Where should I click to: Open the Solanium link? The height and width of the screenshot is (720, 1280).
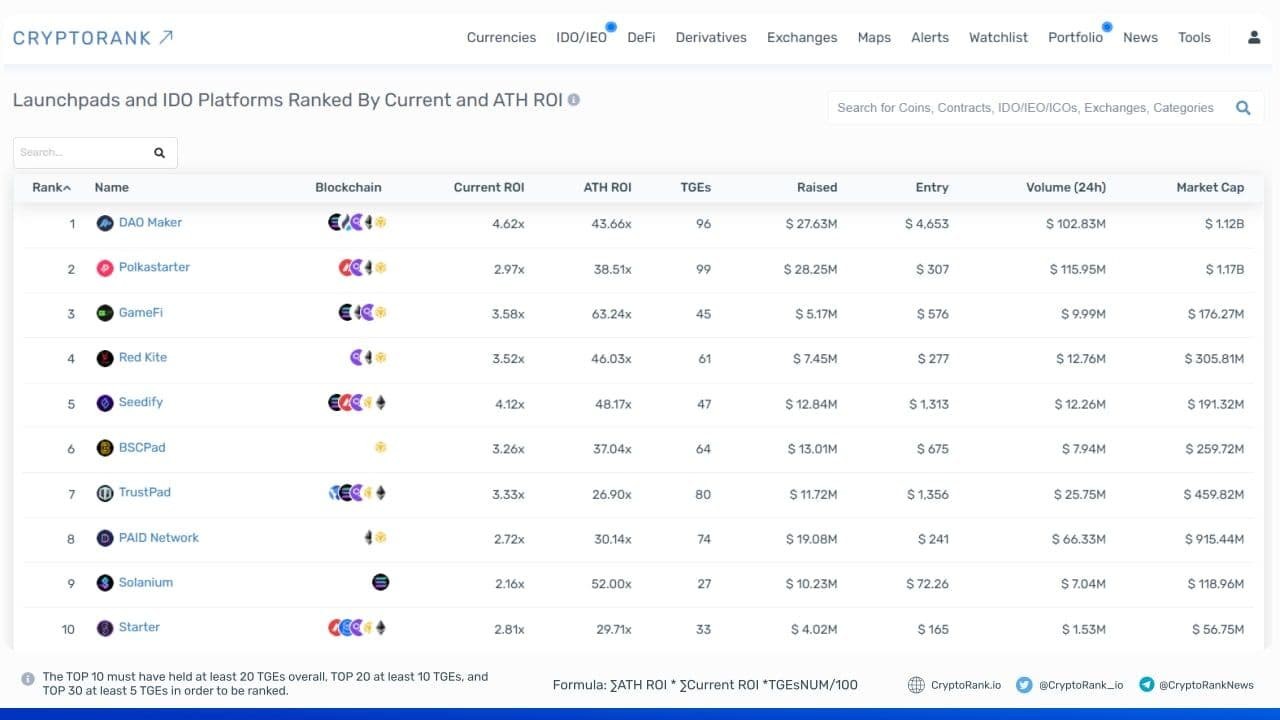(146, 582)
